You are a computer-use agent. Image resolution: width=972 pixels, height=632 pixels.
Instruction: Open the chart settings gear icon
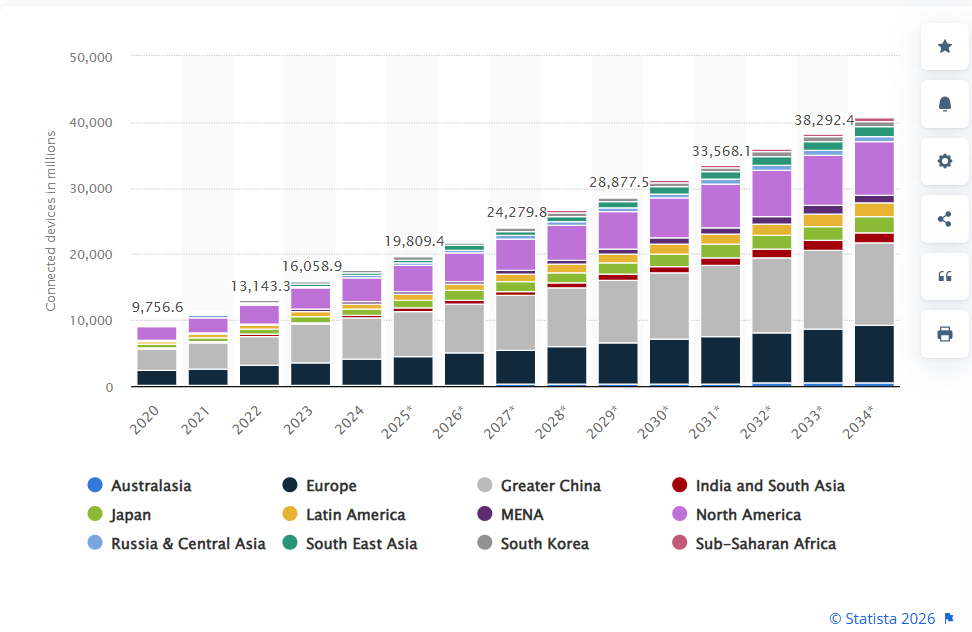pos(944,161)
